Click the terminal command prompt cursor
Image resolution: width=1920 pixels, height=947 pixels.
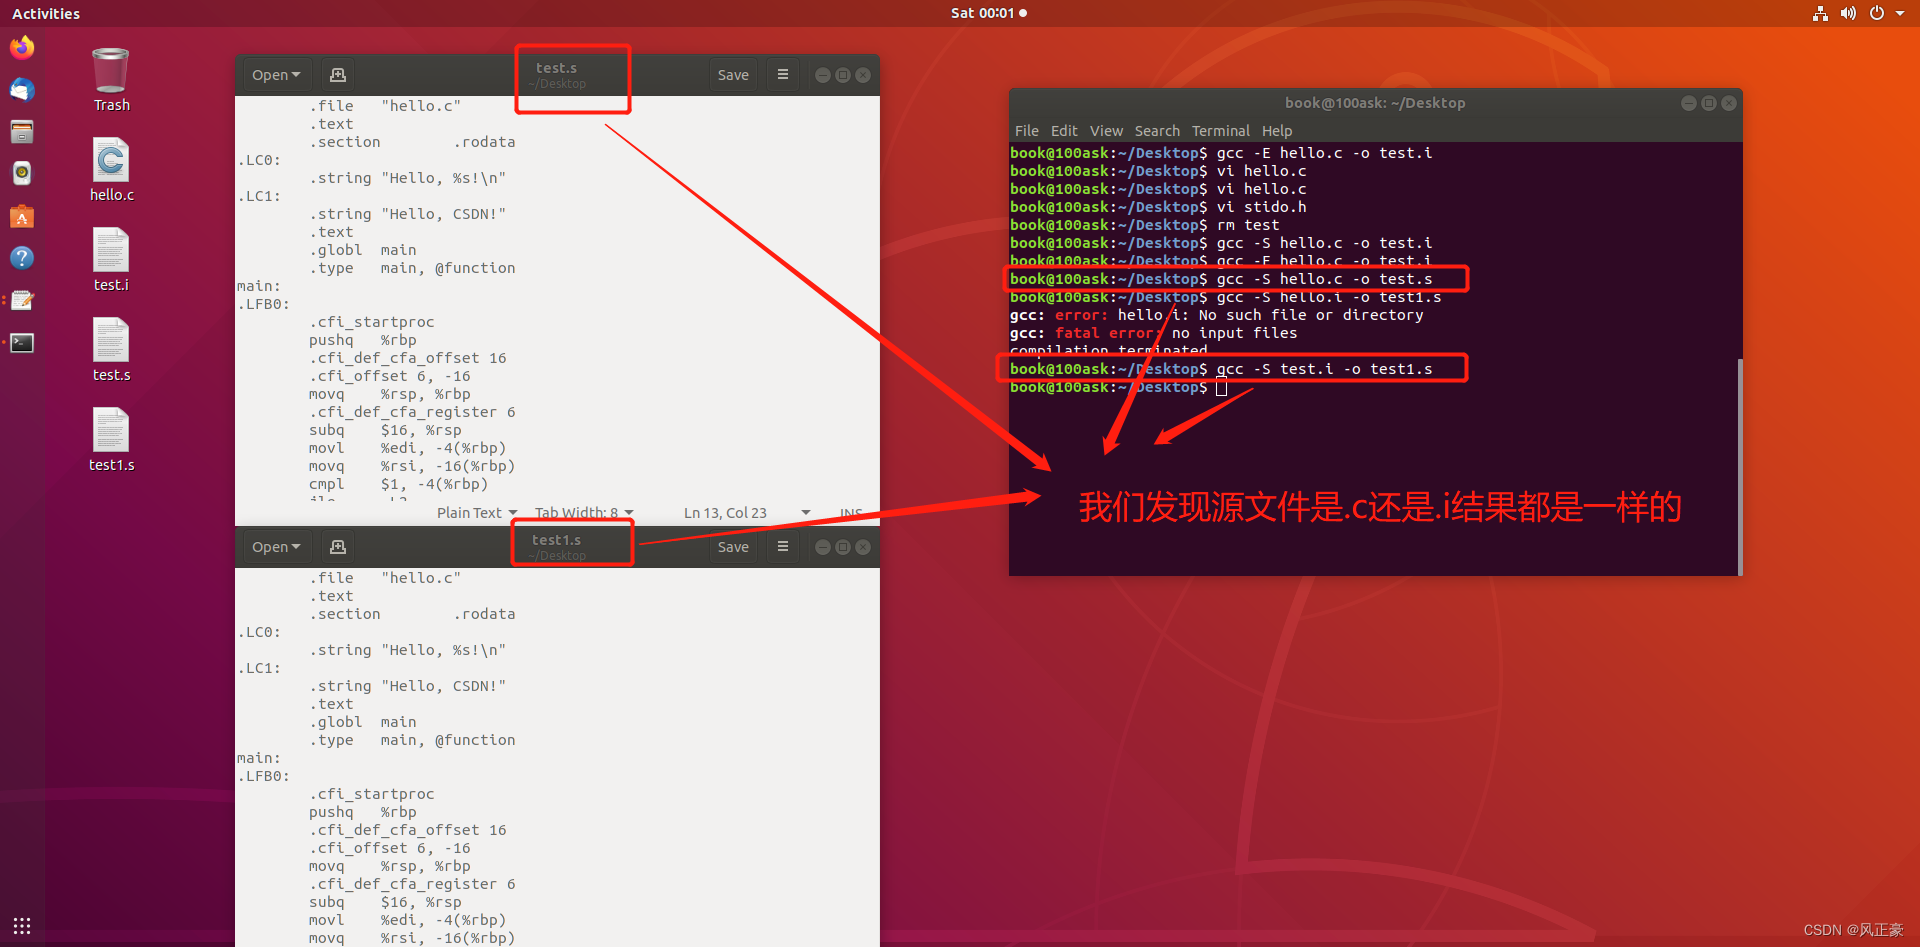click(1221, 388)
